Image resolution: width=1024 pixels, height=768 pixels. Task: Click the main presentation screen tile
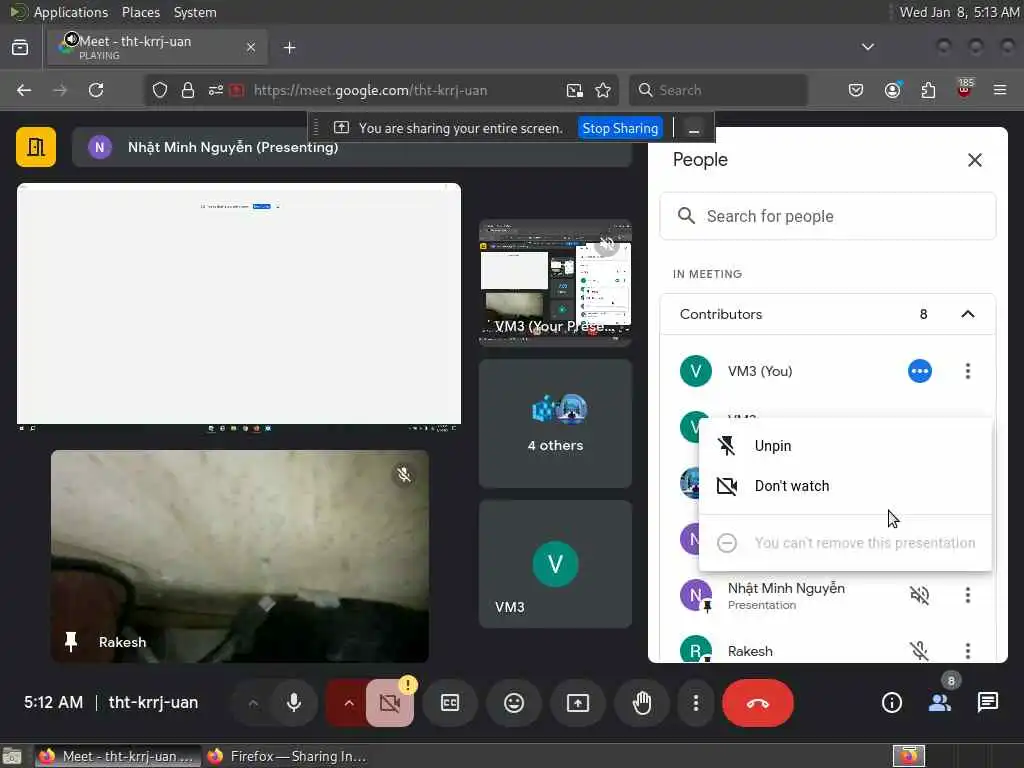(239, 307)
